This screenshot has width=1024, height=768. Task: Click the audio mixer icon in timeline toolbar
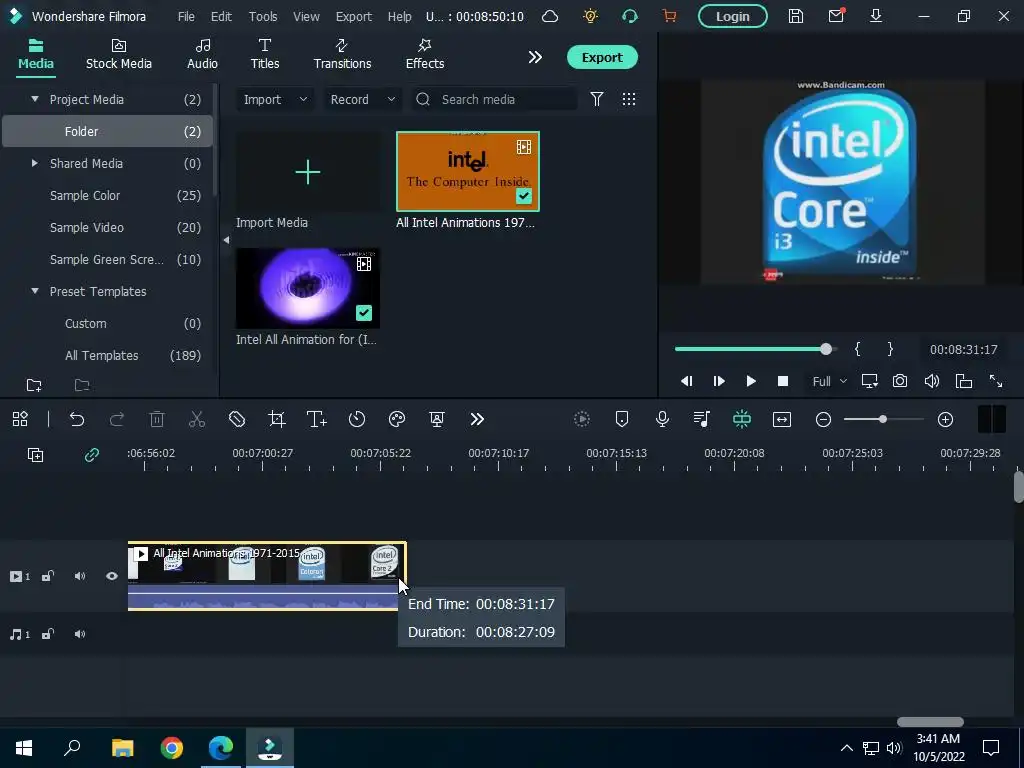coord(701,419)
